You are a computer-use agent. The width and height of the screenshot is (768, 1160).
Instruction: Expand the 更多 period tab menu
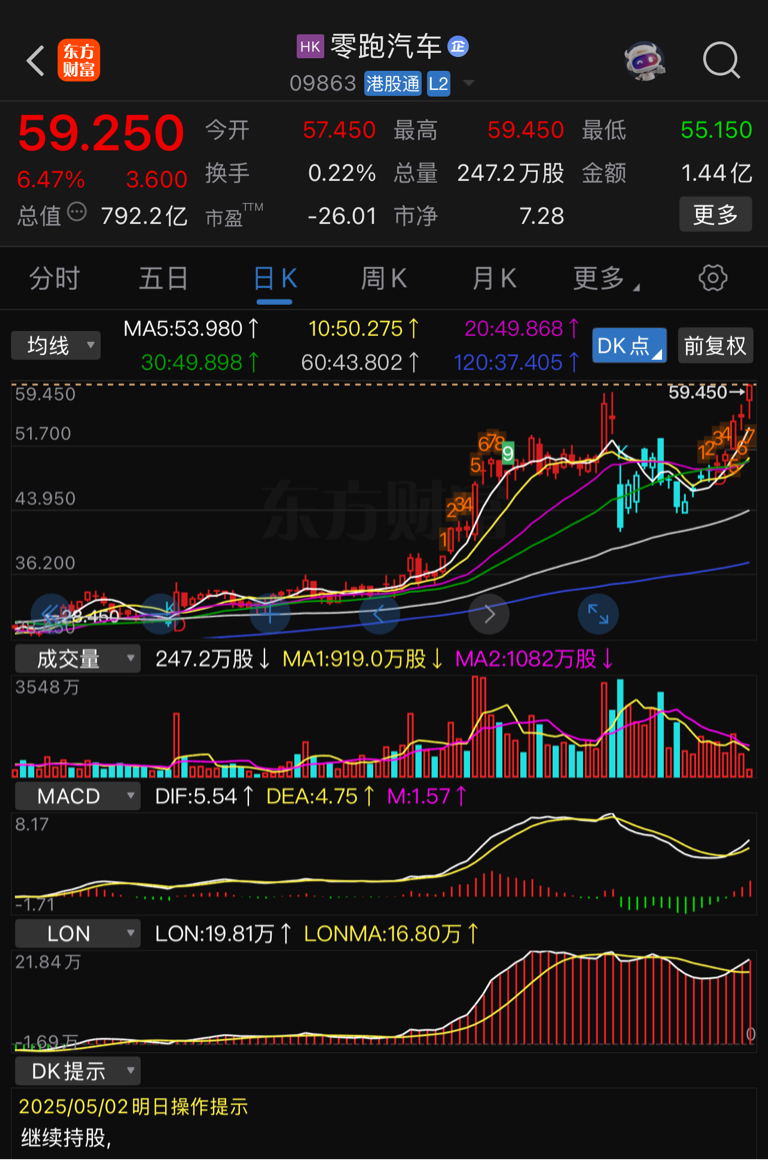[606, 279]
